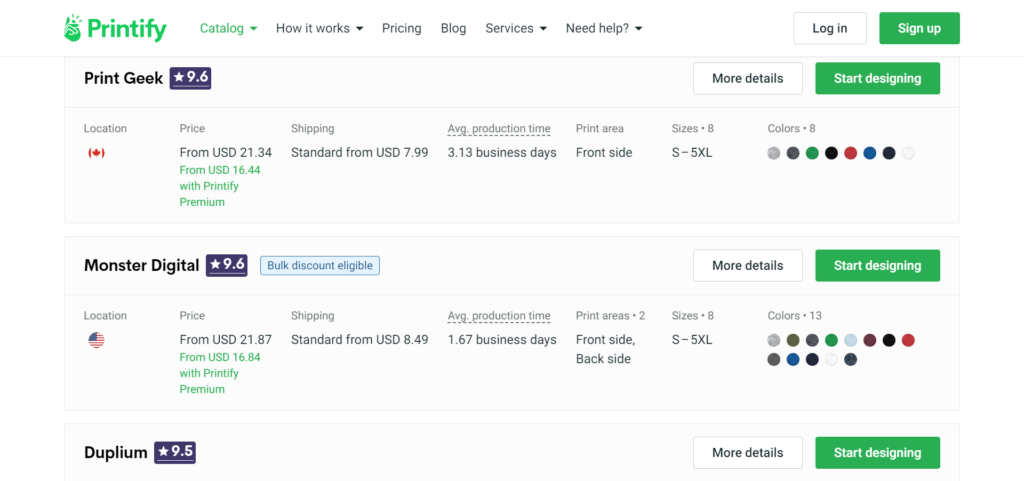1024x481 pixels.
Task: Click 'Standard from USD 8.49' shipping text
Action: (x=360, y=340)
